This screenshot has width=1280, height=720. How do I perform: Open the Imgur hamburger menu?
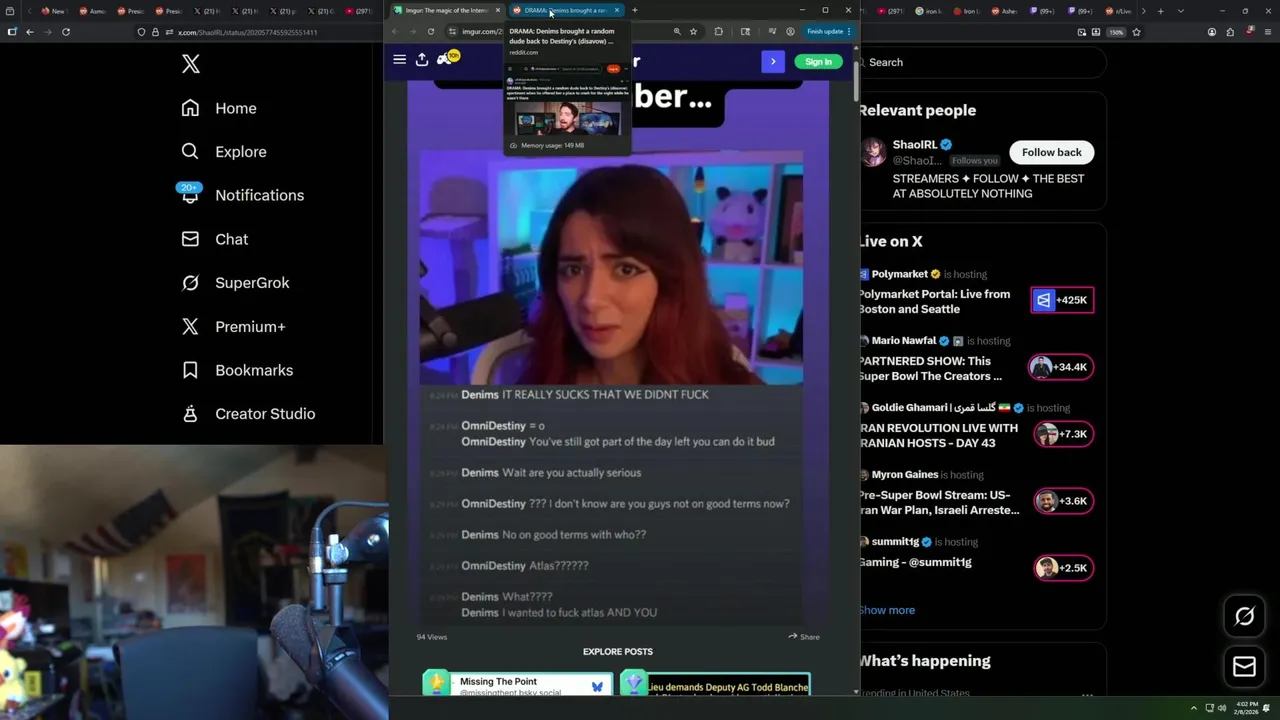pyautogui.click(x=399, y=60)
